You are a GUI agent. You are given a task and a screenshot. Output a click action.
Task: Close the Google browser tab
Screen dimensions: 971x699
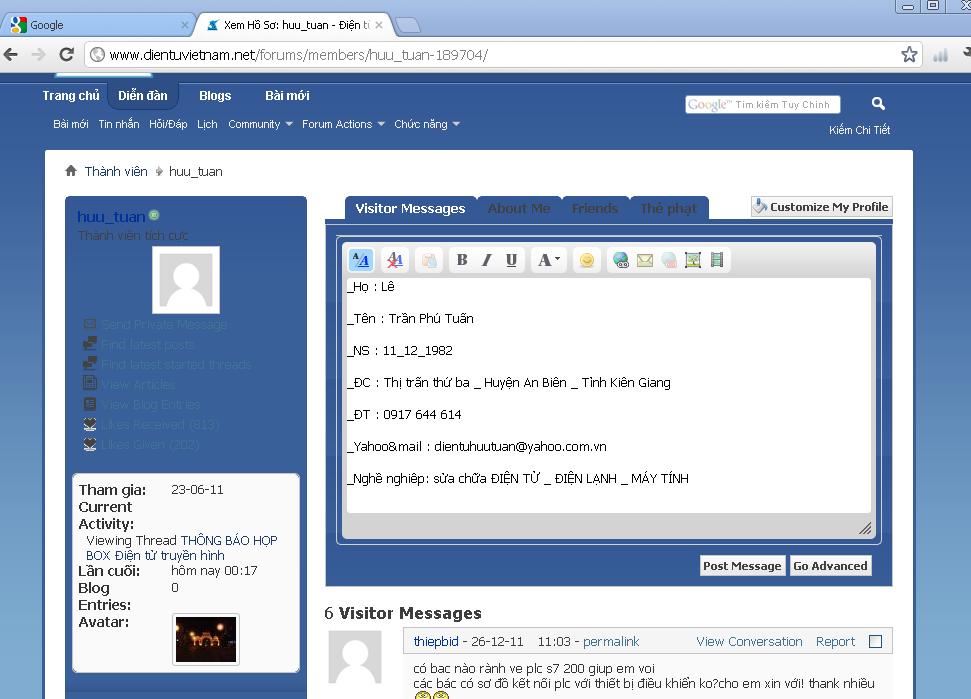pyautogui.click(x=185, y=25)
